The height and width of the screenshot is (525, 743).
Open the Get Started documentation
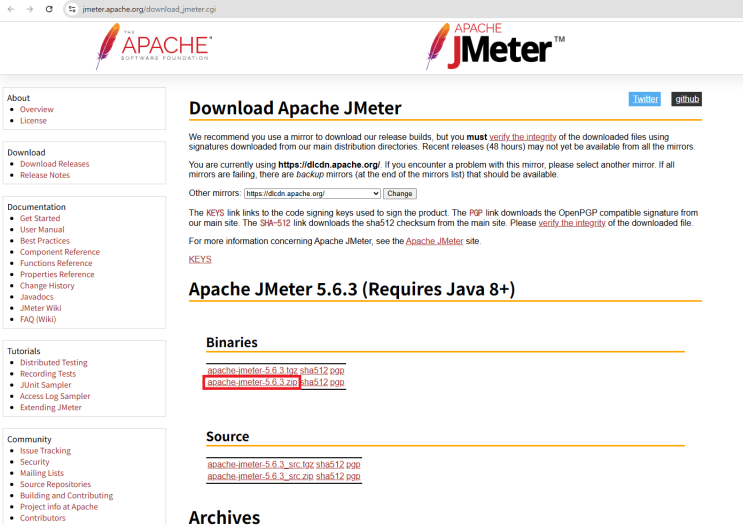pyautogui.click(x=40, y=218)
